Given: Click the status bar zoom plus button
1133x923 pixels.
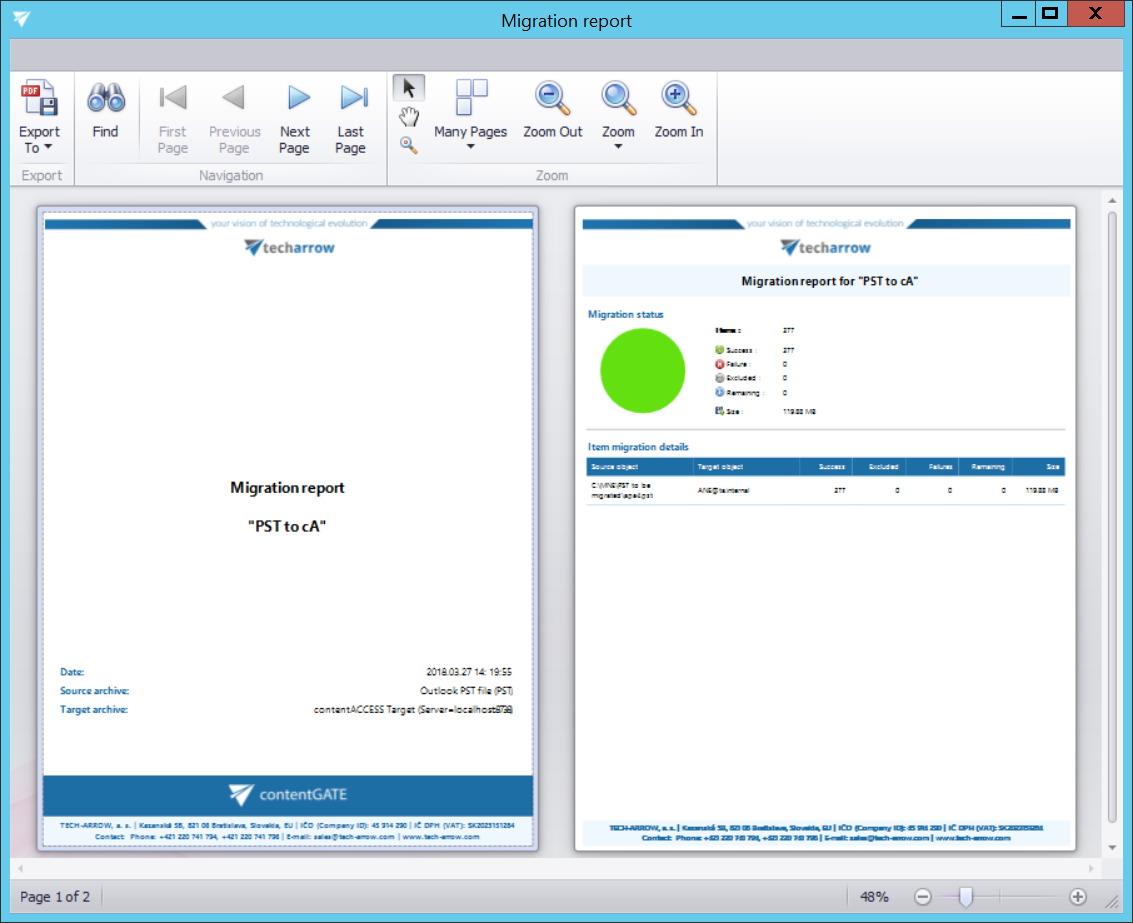Looking at the screenshot, I should (x=1077, y=897).
